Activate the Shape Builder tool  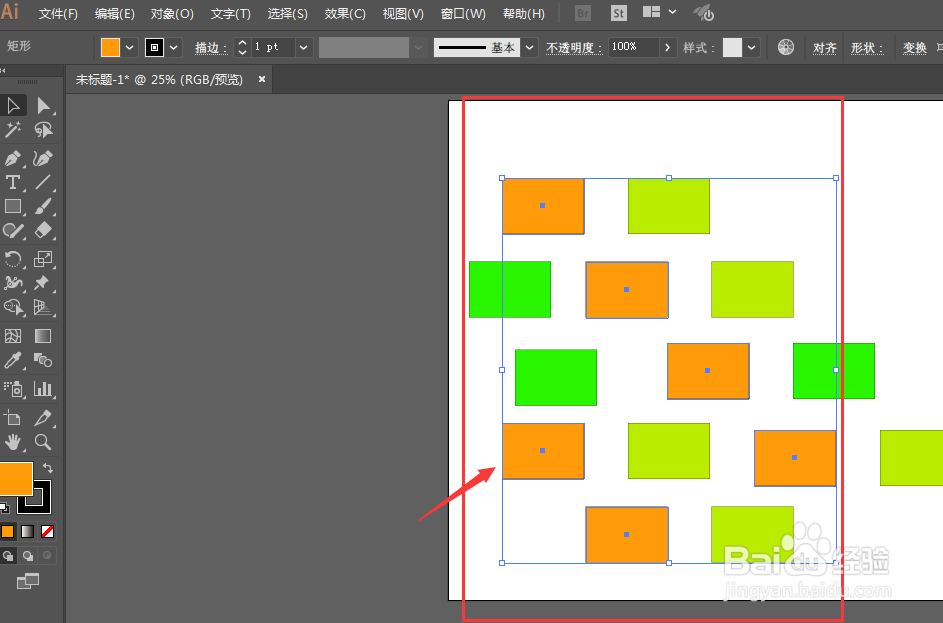pyautogui.click(x=13, y=307)
